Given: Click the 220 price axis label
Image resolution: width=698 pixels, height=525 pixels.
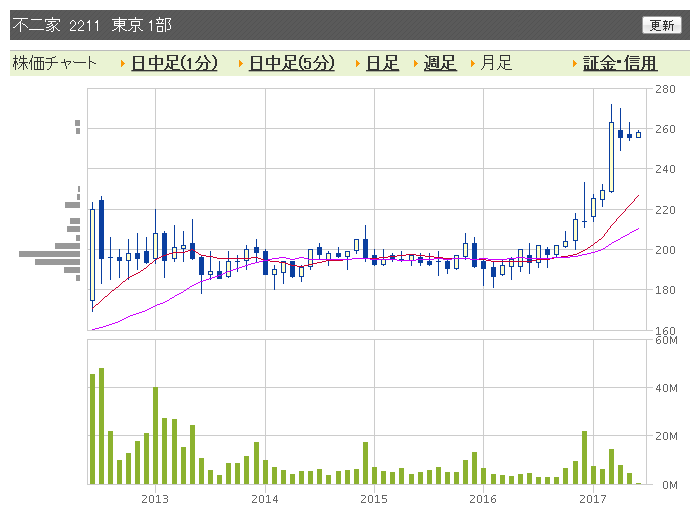Looking at the screenshot, I should pos(665,210).
